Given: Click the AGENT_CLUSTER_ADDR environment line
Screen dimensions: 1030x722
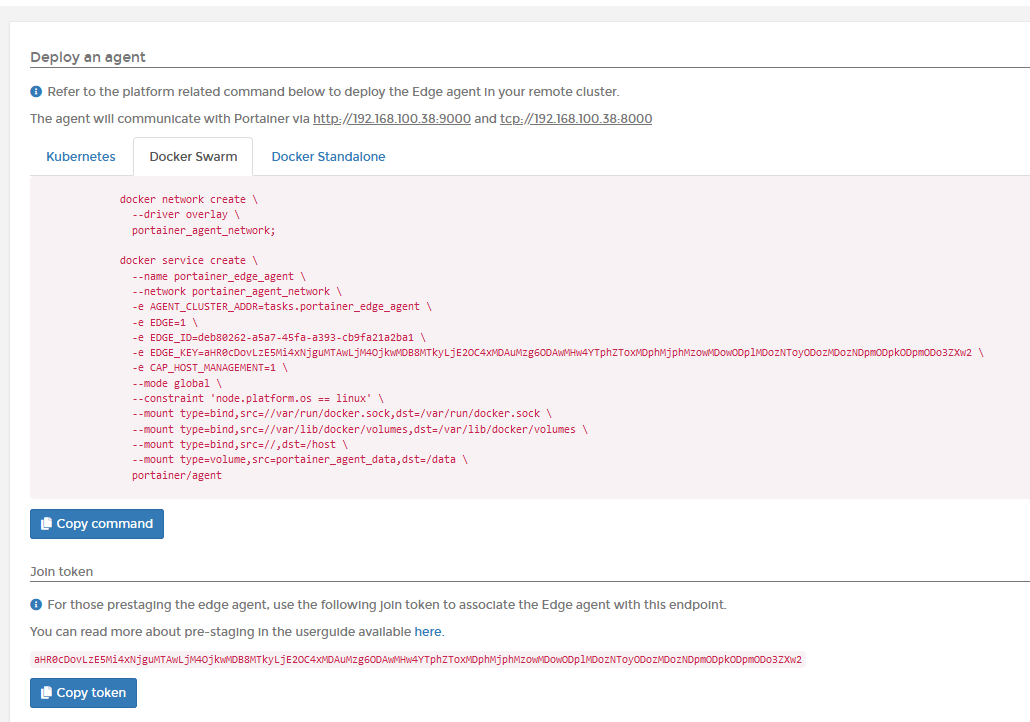Looking at the screenshot, I should pos(282,306).
